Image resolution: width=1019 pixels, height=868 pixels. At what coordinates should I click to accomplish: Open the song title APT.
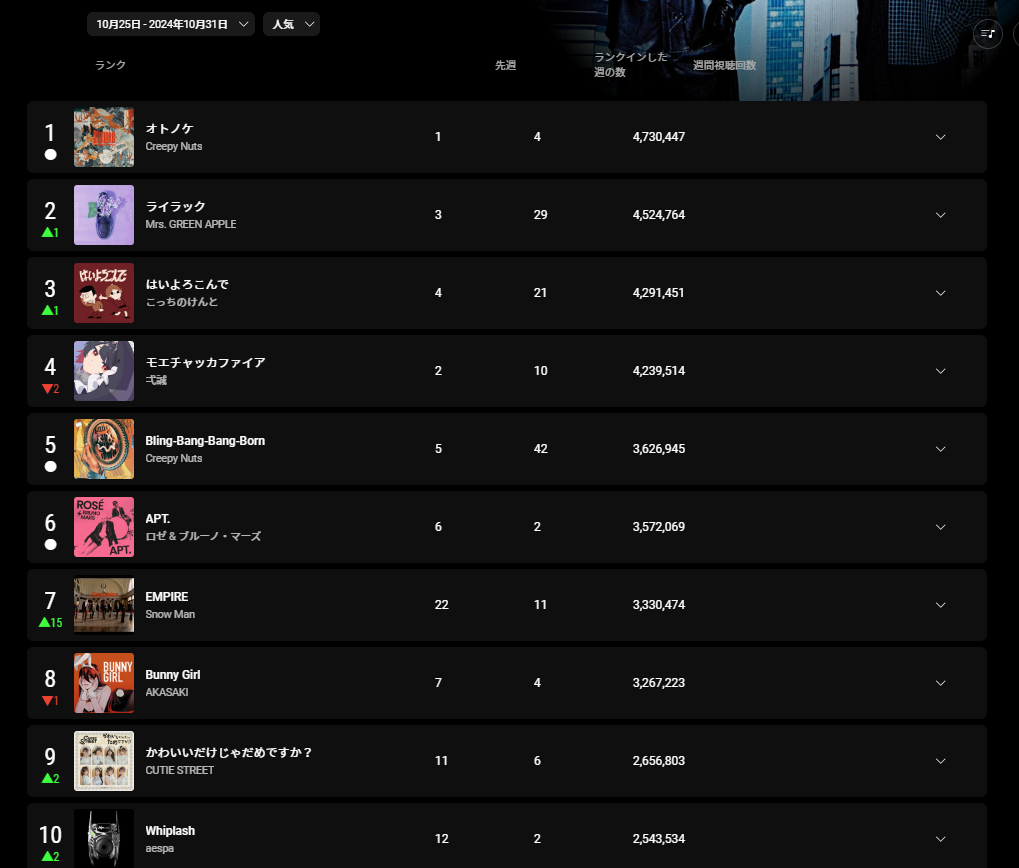(x=158, y=518)
